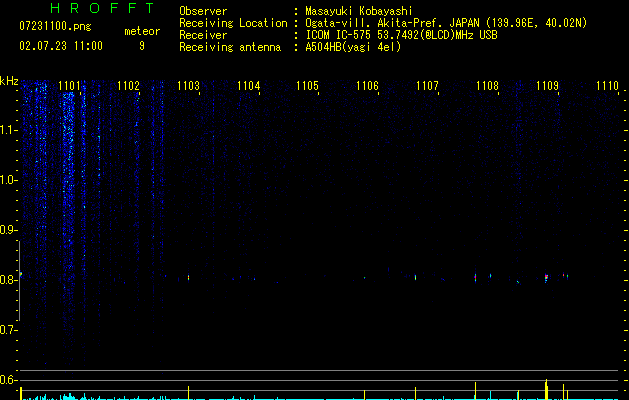Click the 1105 time axis label
This screenshot has width=629, height=400.
coord(308,86)
